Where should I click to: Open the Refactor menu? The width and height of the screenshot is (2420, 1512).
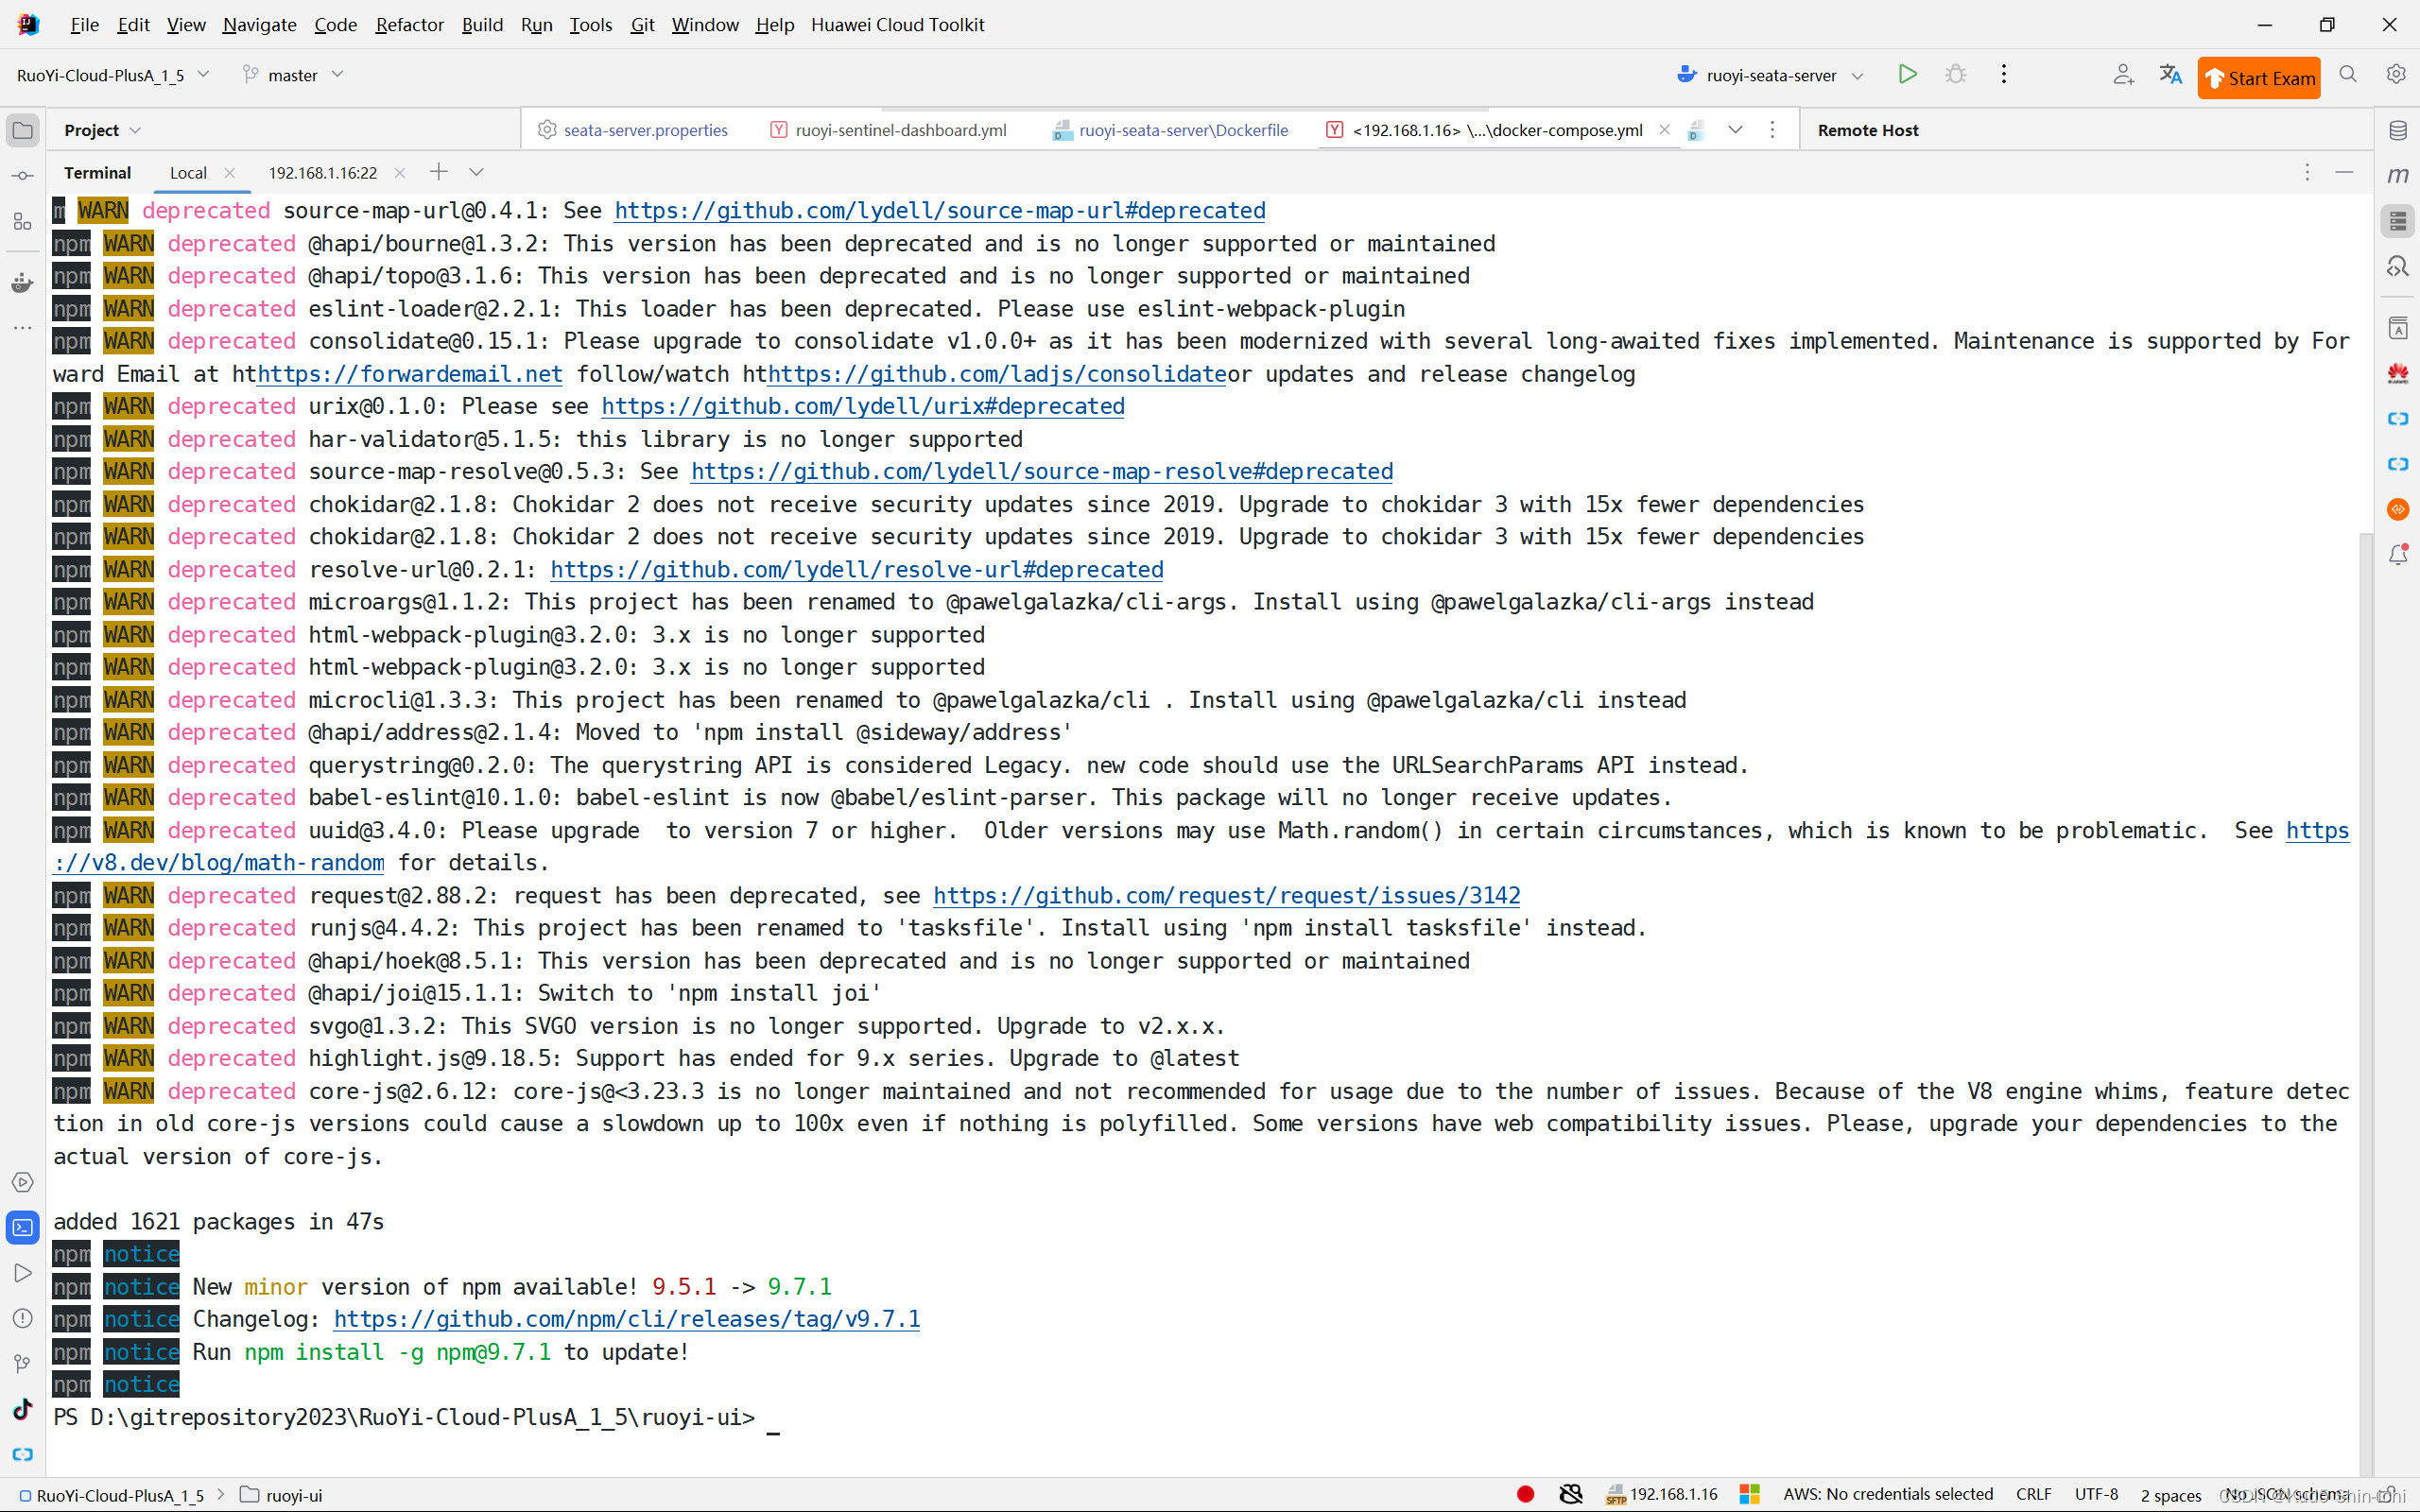click(409, 24)
